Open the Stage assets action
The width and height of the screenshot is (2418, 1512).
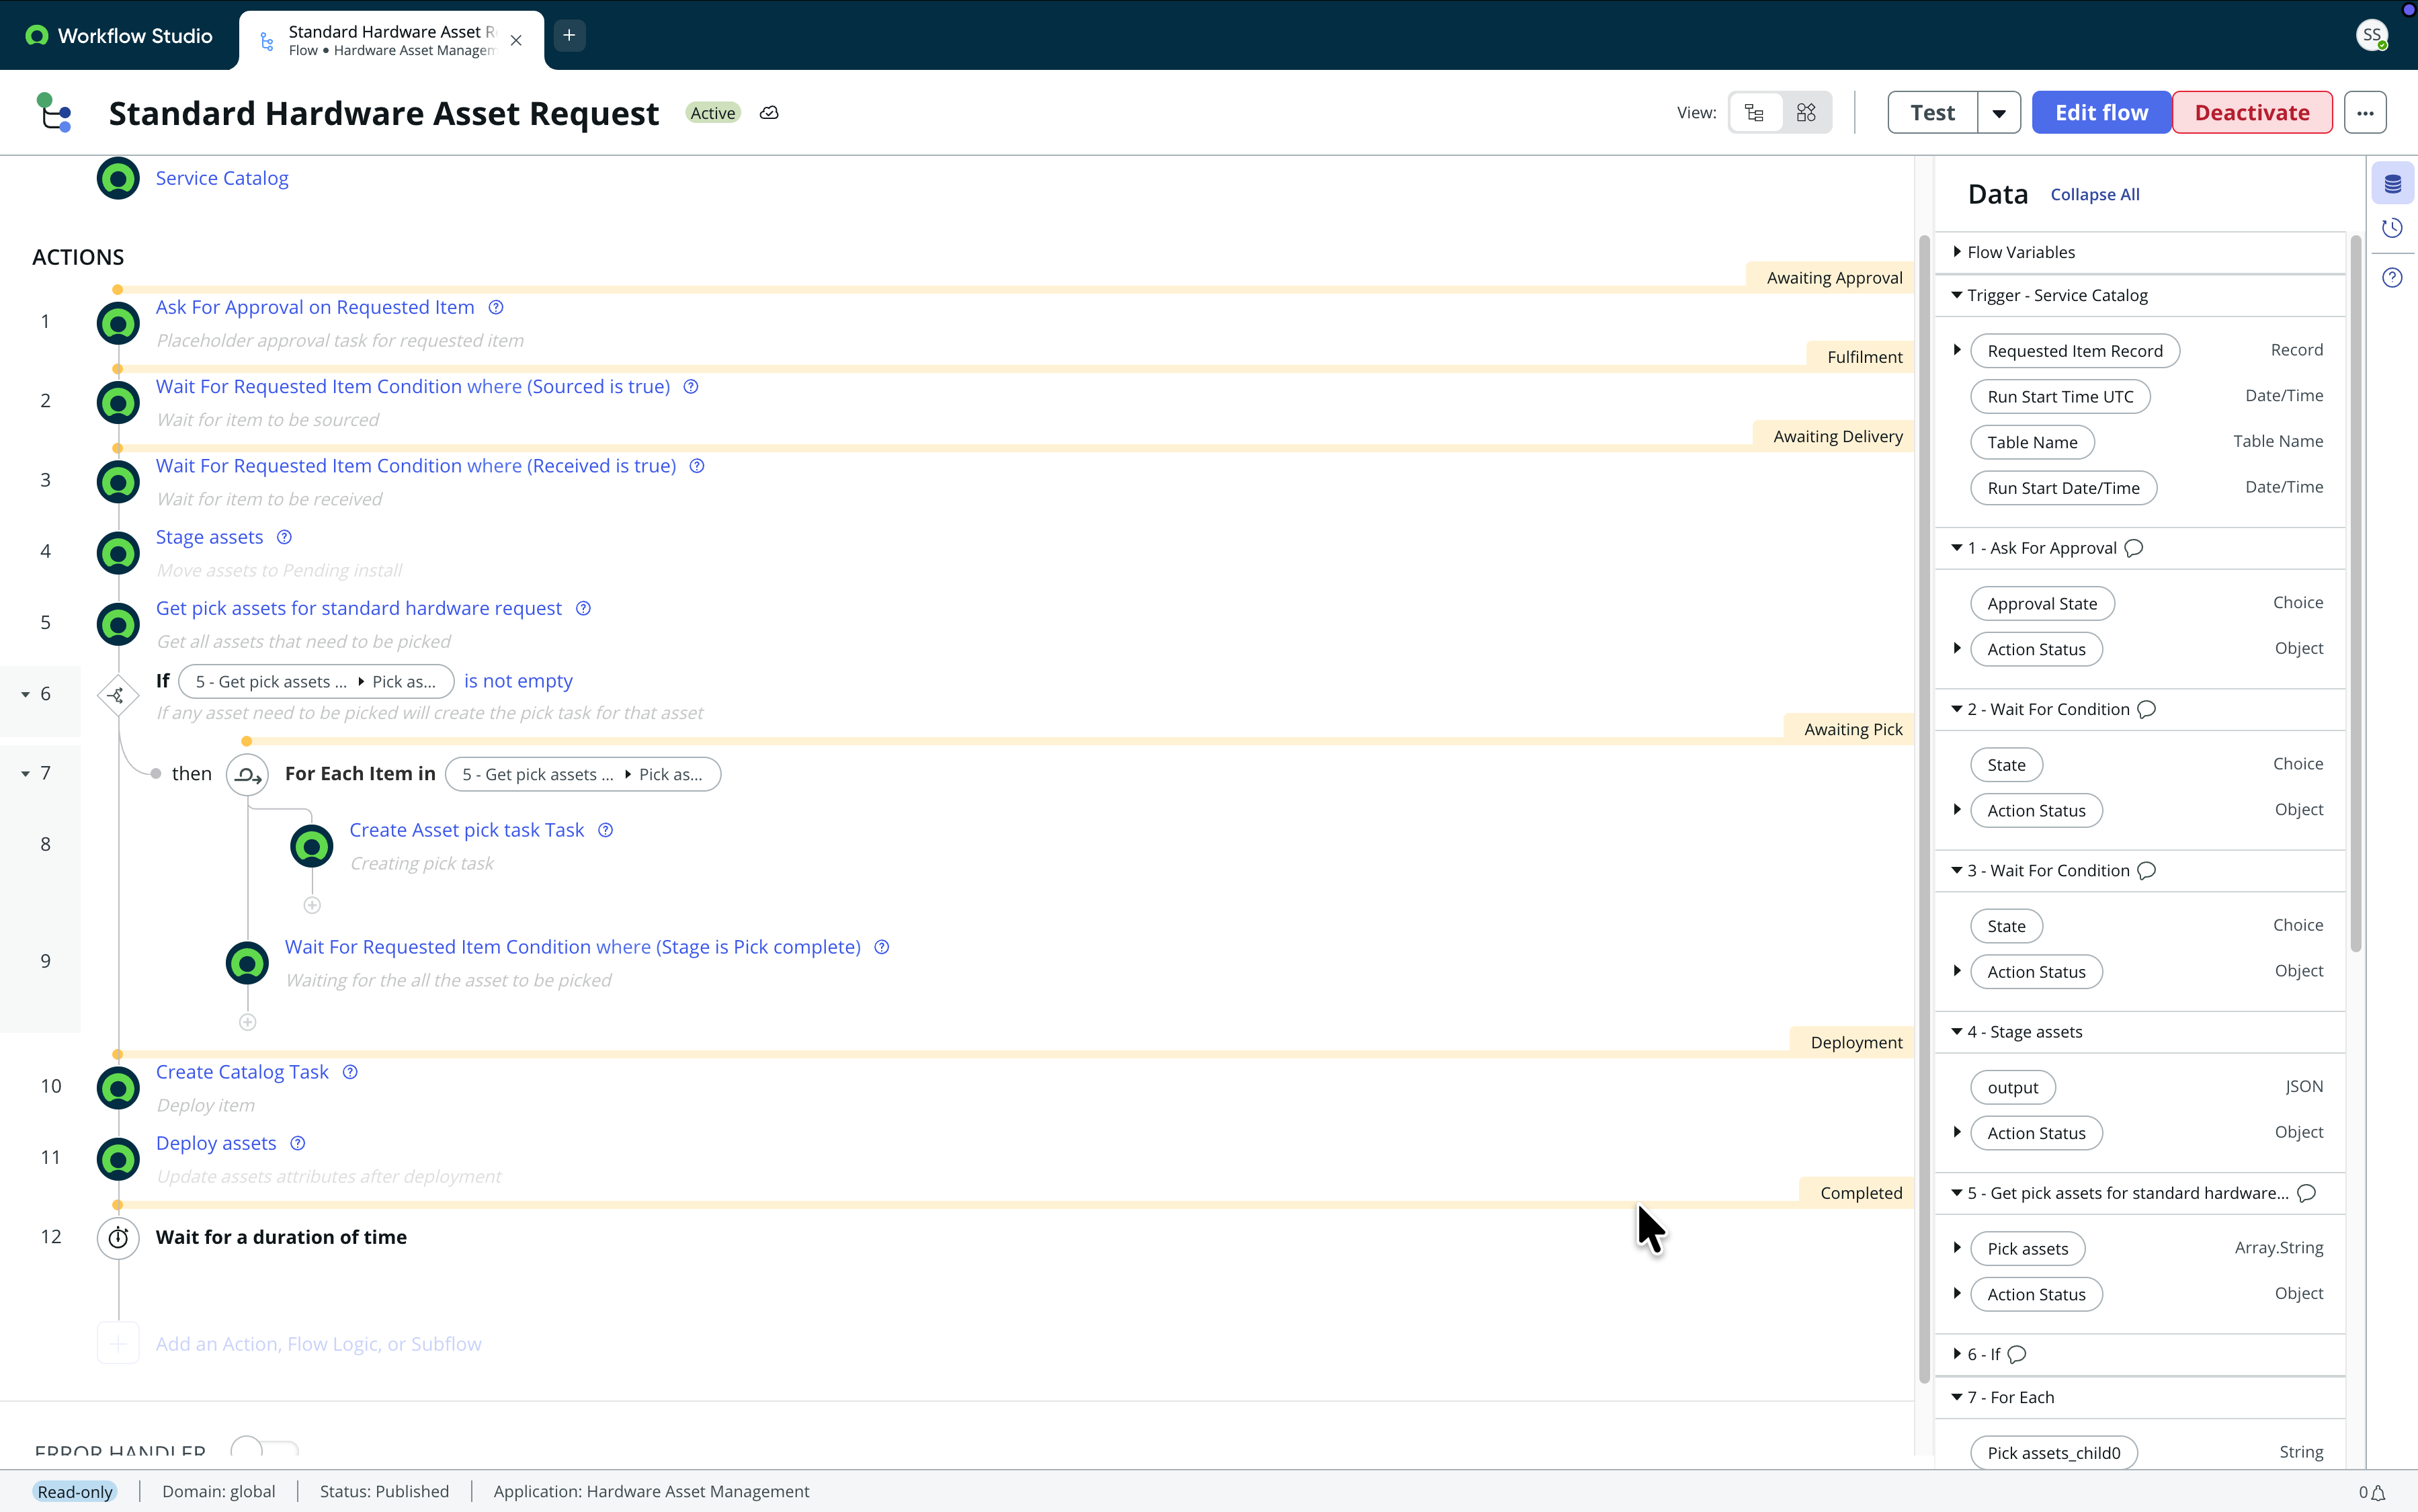209,537
